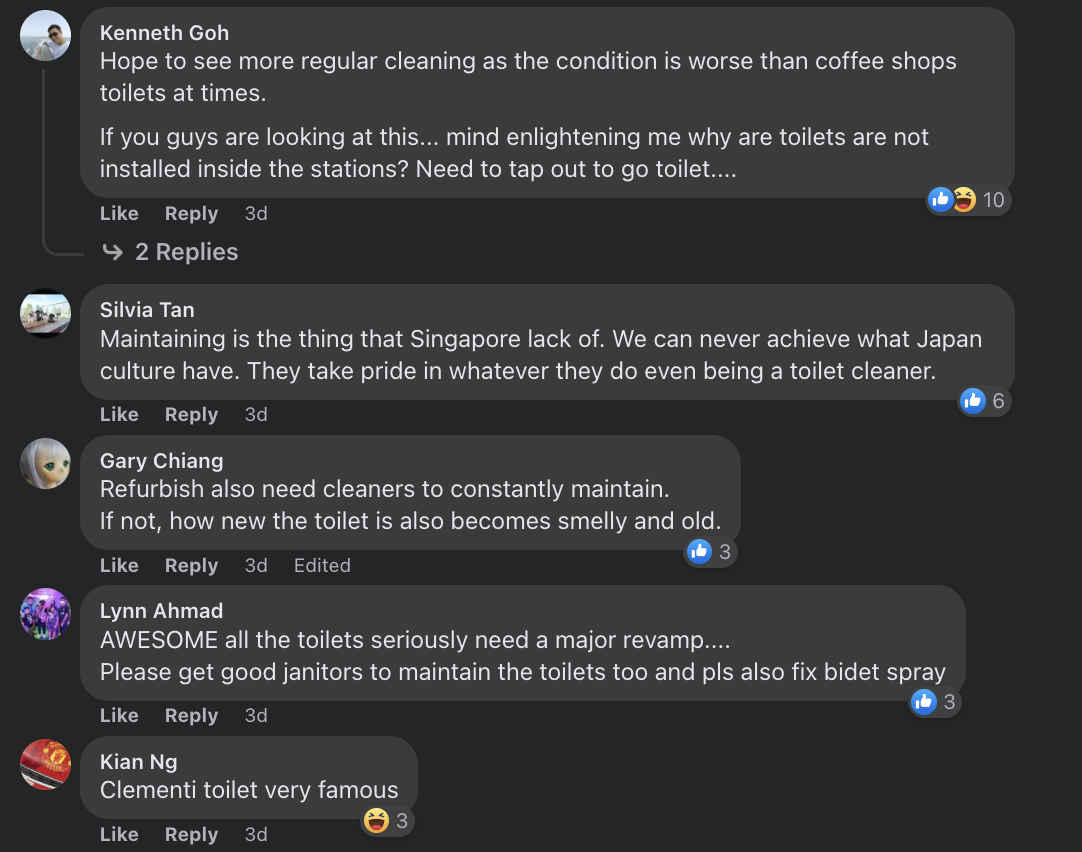View reactions on Kenneth Goh's comment

tap(966, 200)
